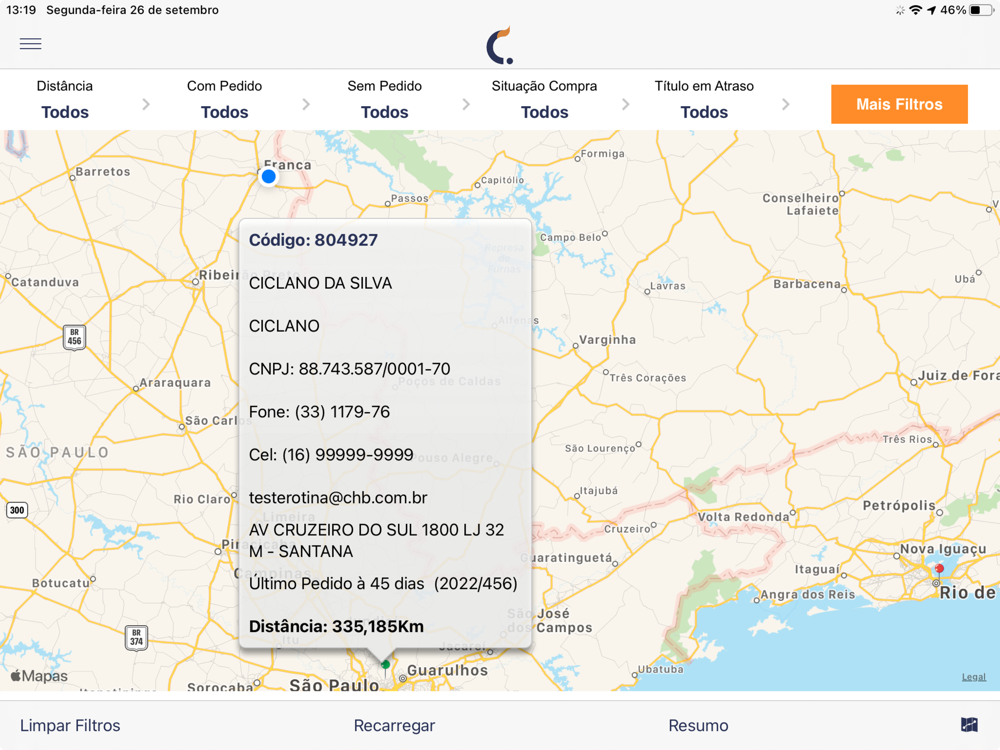Tap Angra dos Reis label on map
1000x750 pixels.
(x=807, y=594)
